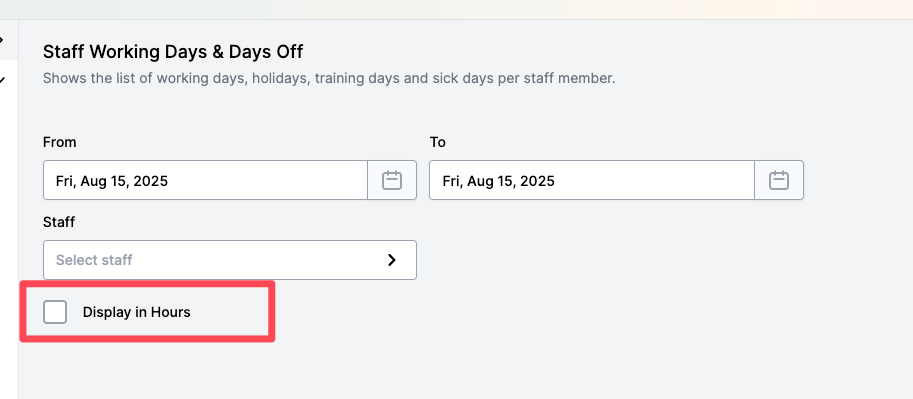Click the To field label
The width and height of the screenshot is (913, 399).
tap(437, 142)
